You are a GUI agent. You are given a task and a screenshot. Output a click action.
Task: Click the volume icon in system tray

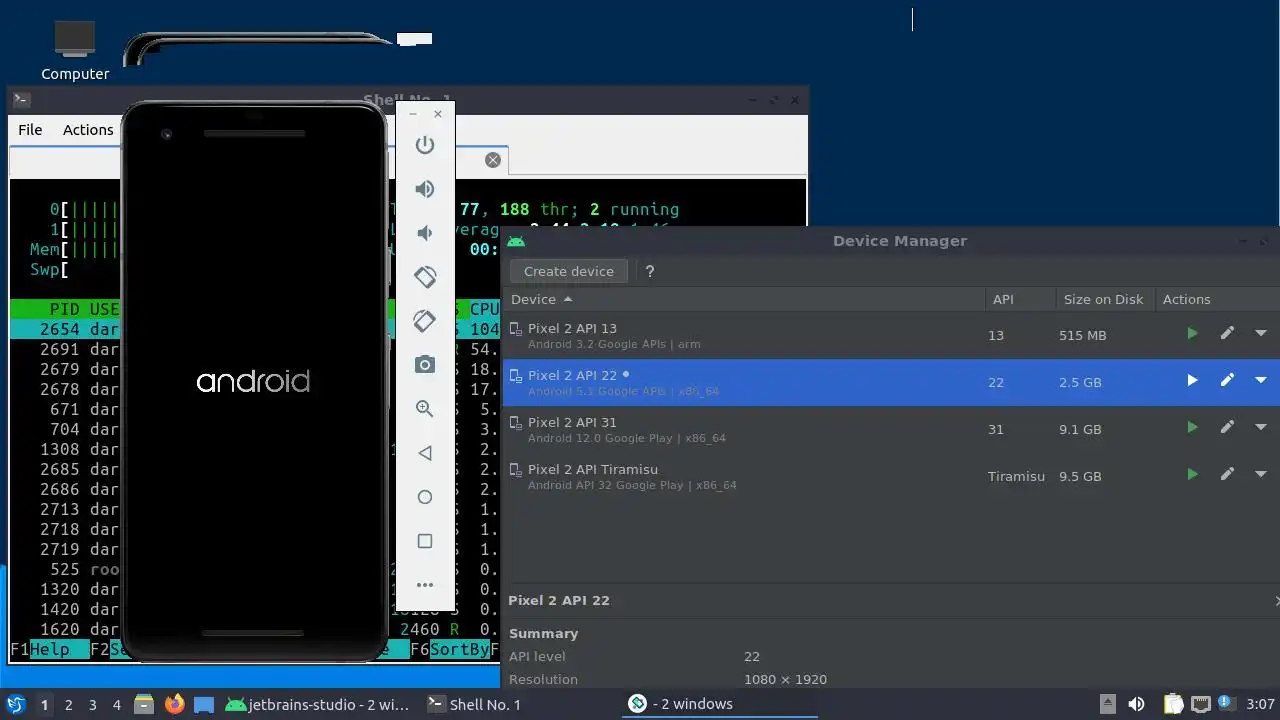(x=1136, y=704)
